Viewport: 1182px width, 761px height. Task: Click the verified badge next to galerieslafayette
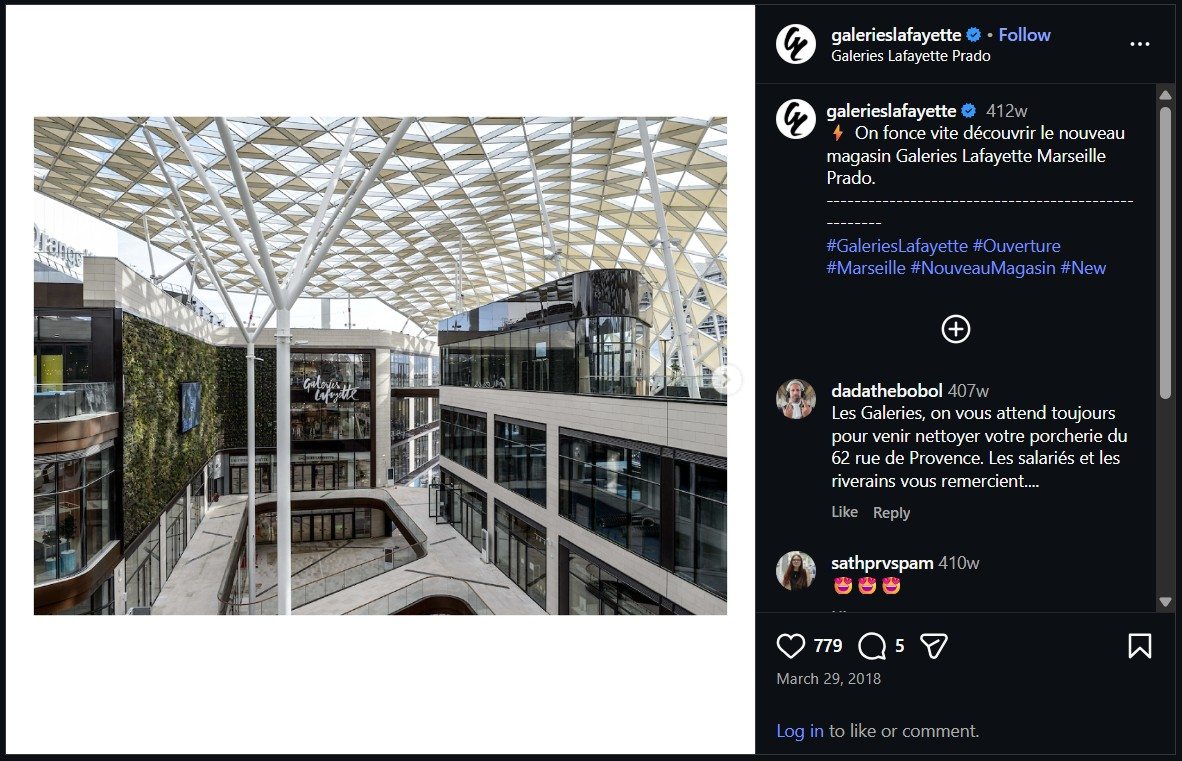point(971,33)
